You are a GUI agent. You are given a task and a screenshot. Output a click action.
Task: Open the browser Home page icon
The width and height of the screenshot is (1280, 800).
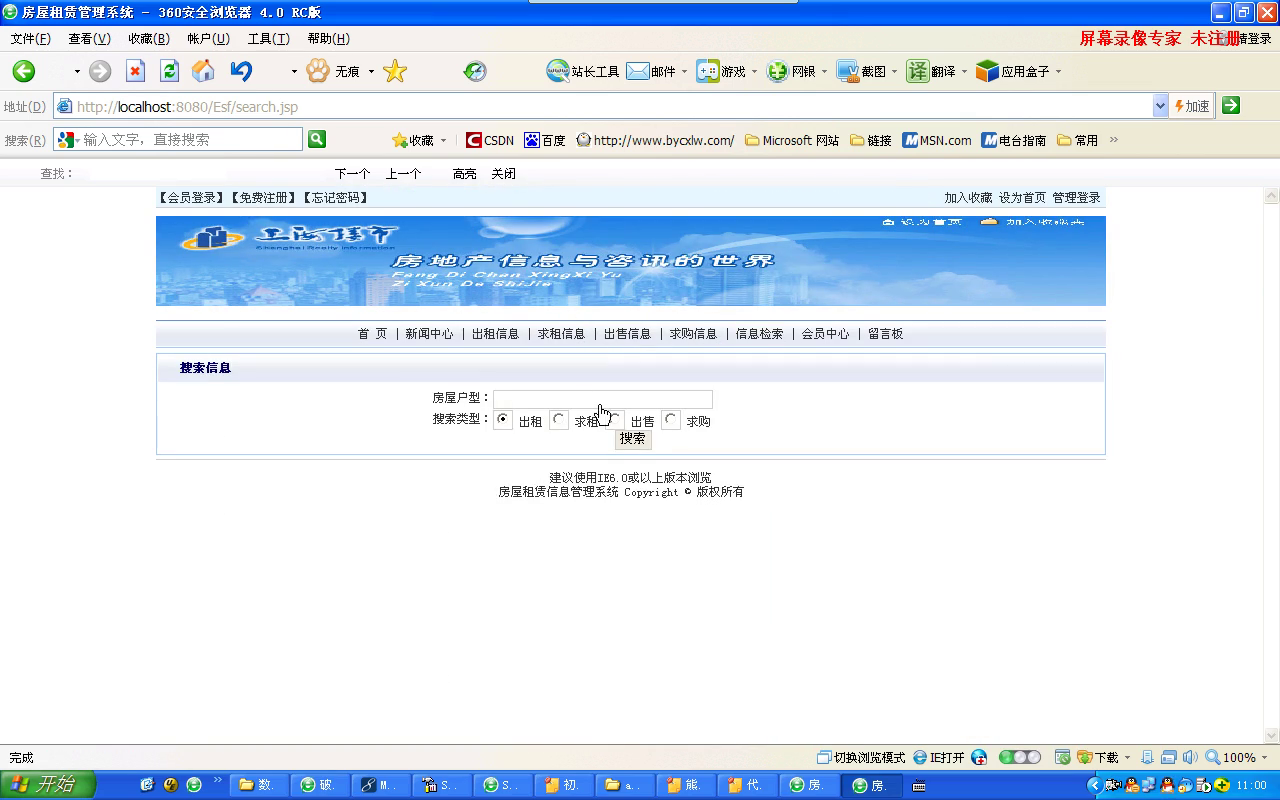click(203, 71)
